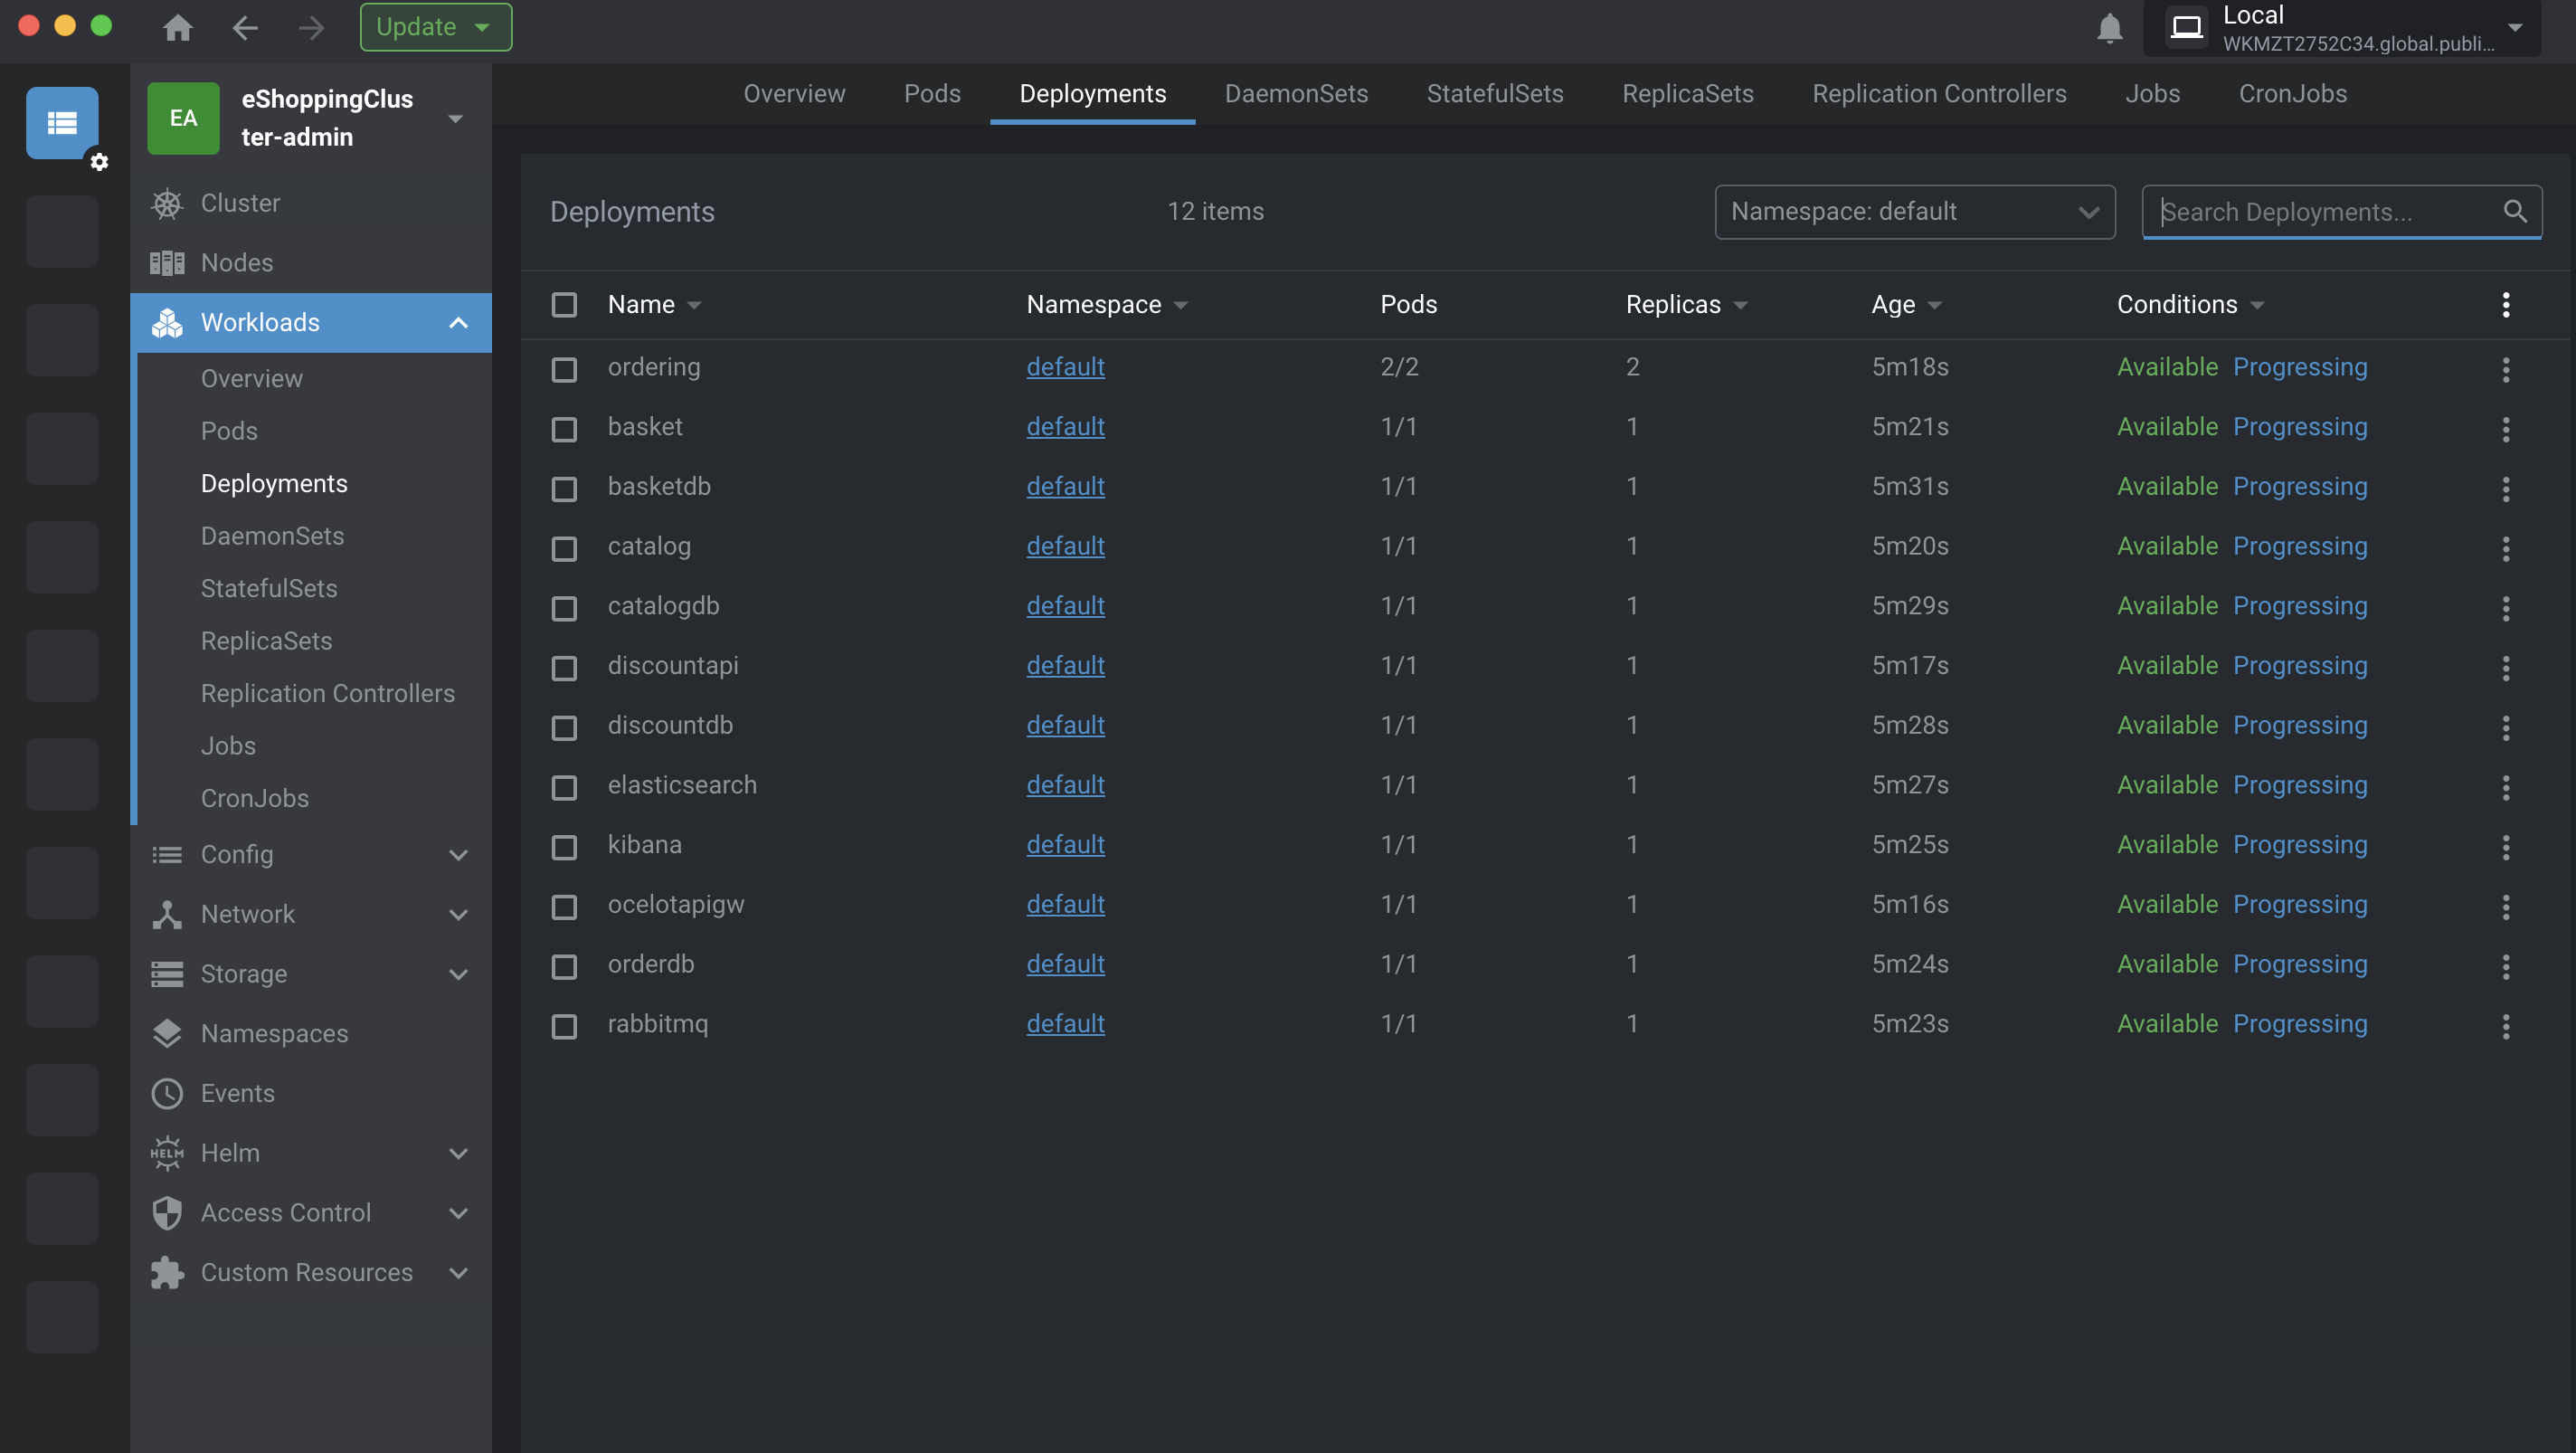Open ReplicaSets in the Workloads sidebar

[x=266, y=641]
